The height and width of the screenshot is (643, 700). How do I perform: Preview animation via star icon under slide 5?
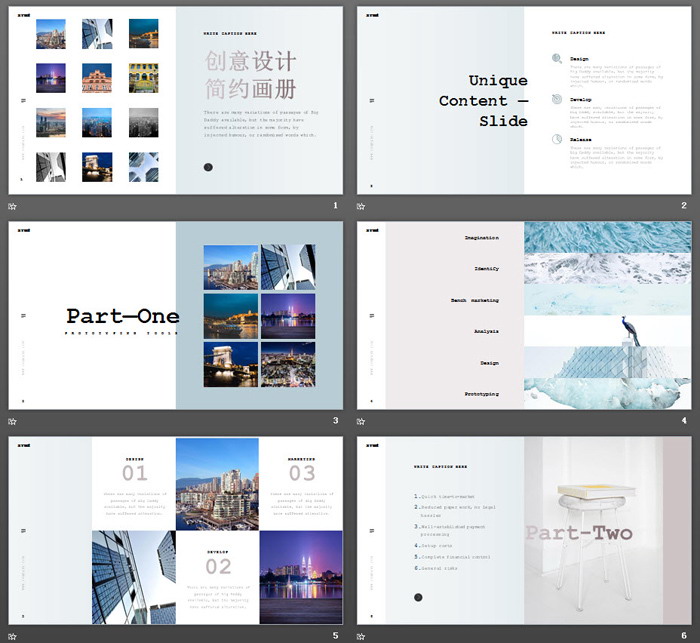pyautogui.click(x=12, y=636)
